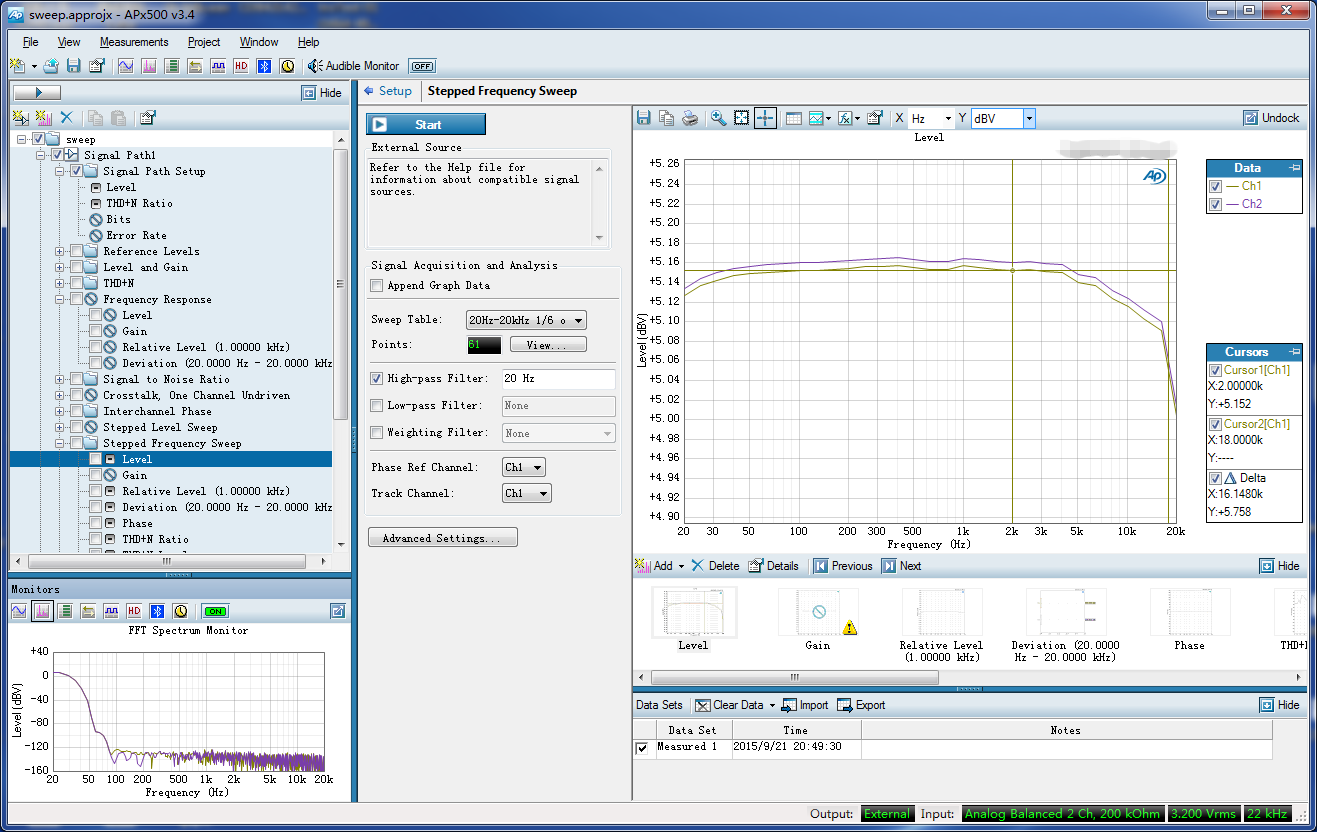Click the Bluetooth icon in the main toolbar

264,66
